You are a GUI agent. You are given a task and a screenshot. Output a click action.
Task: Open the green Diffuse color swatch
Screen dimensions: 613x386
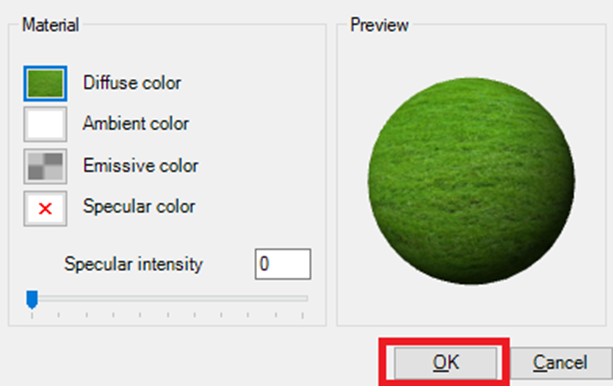45,83
